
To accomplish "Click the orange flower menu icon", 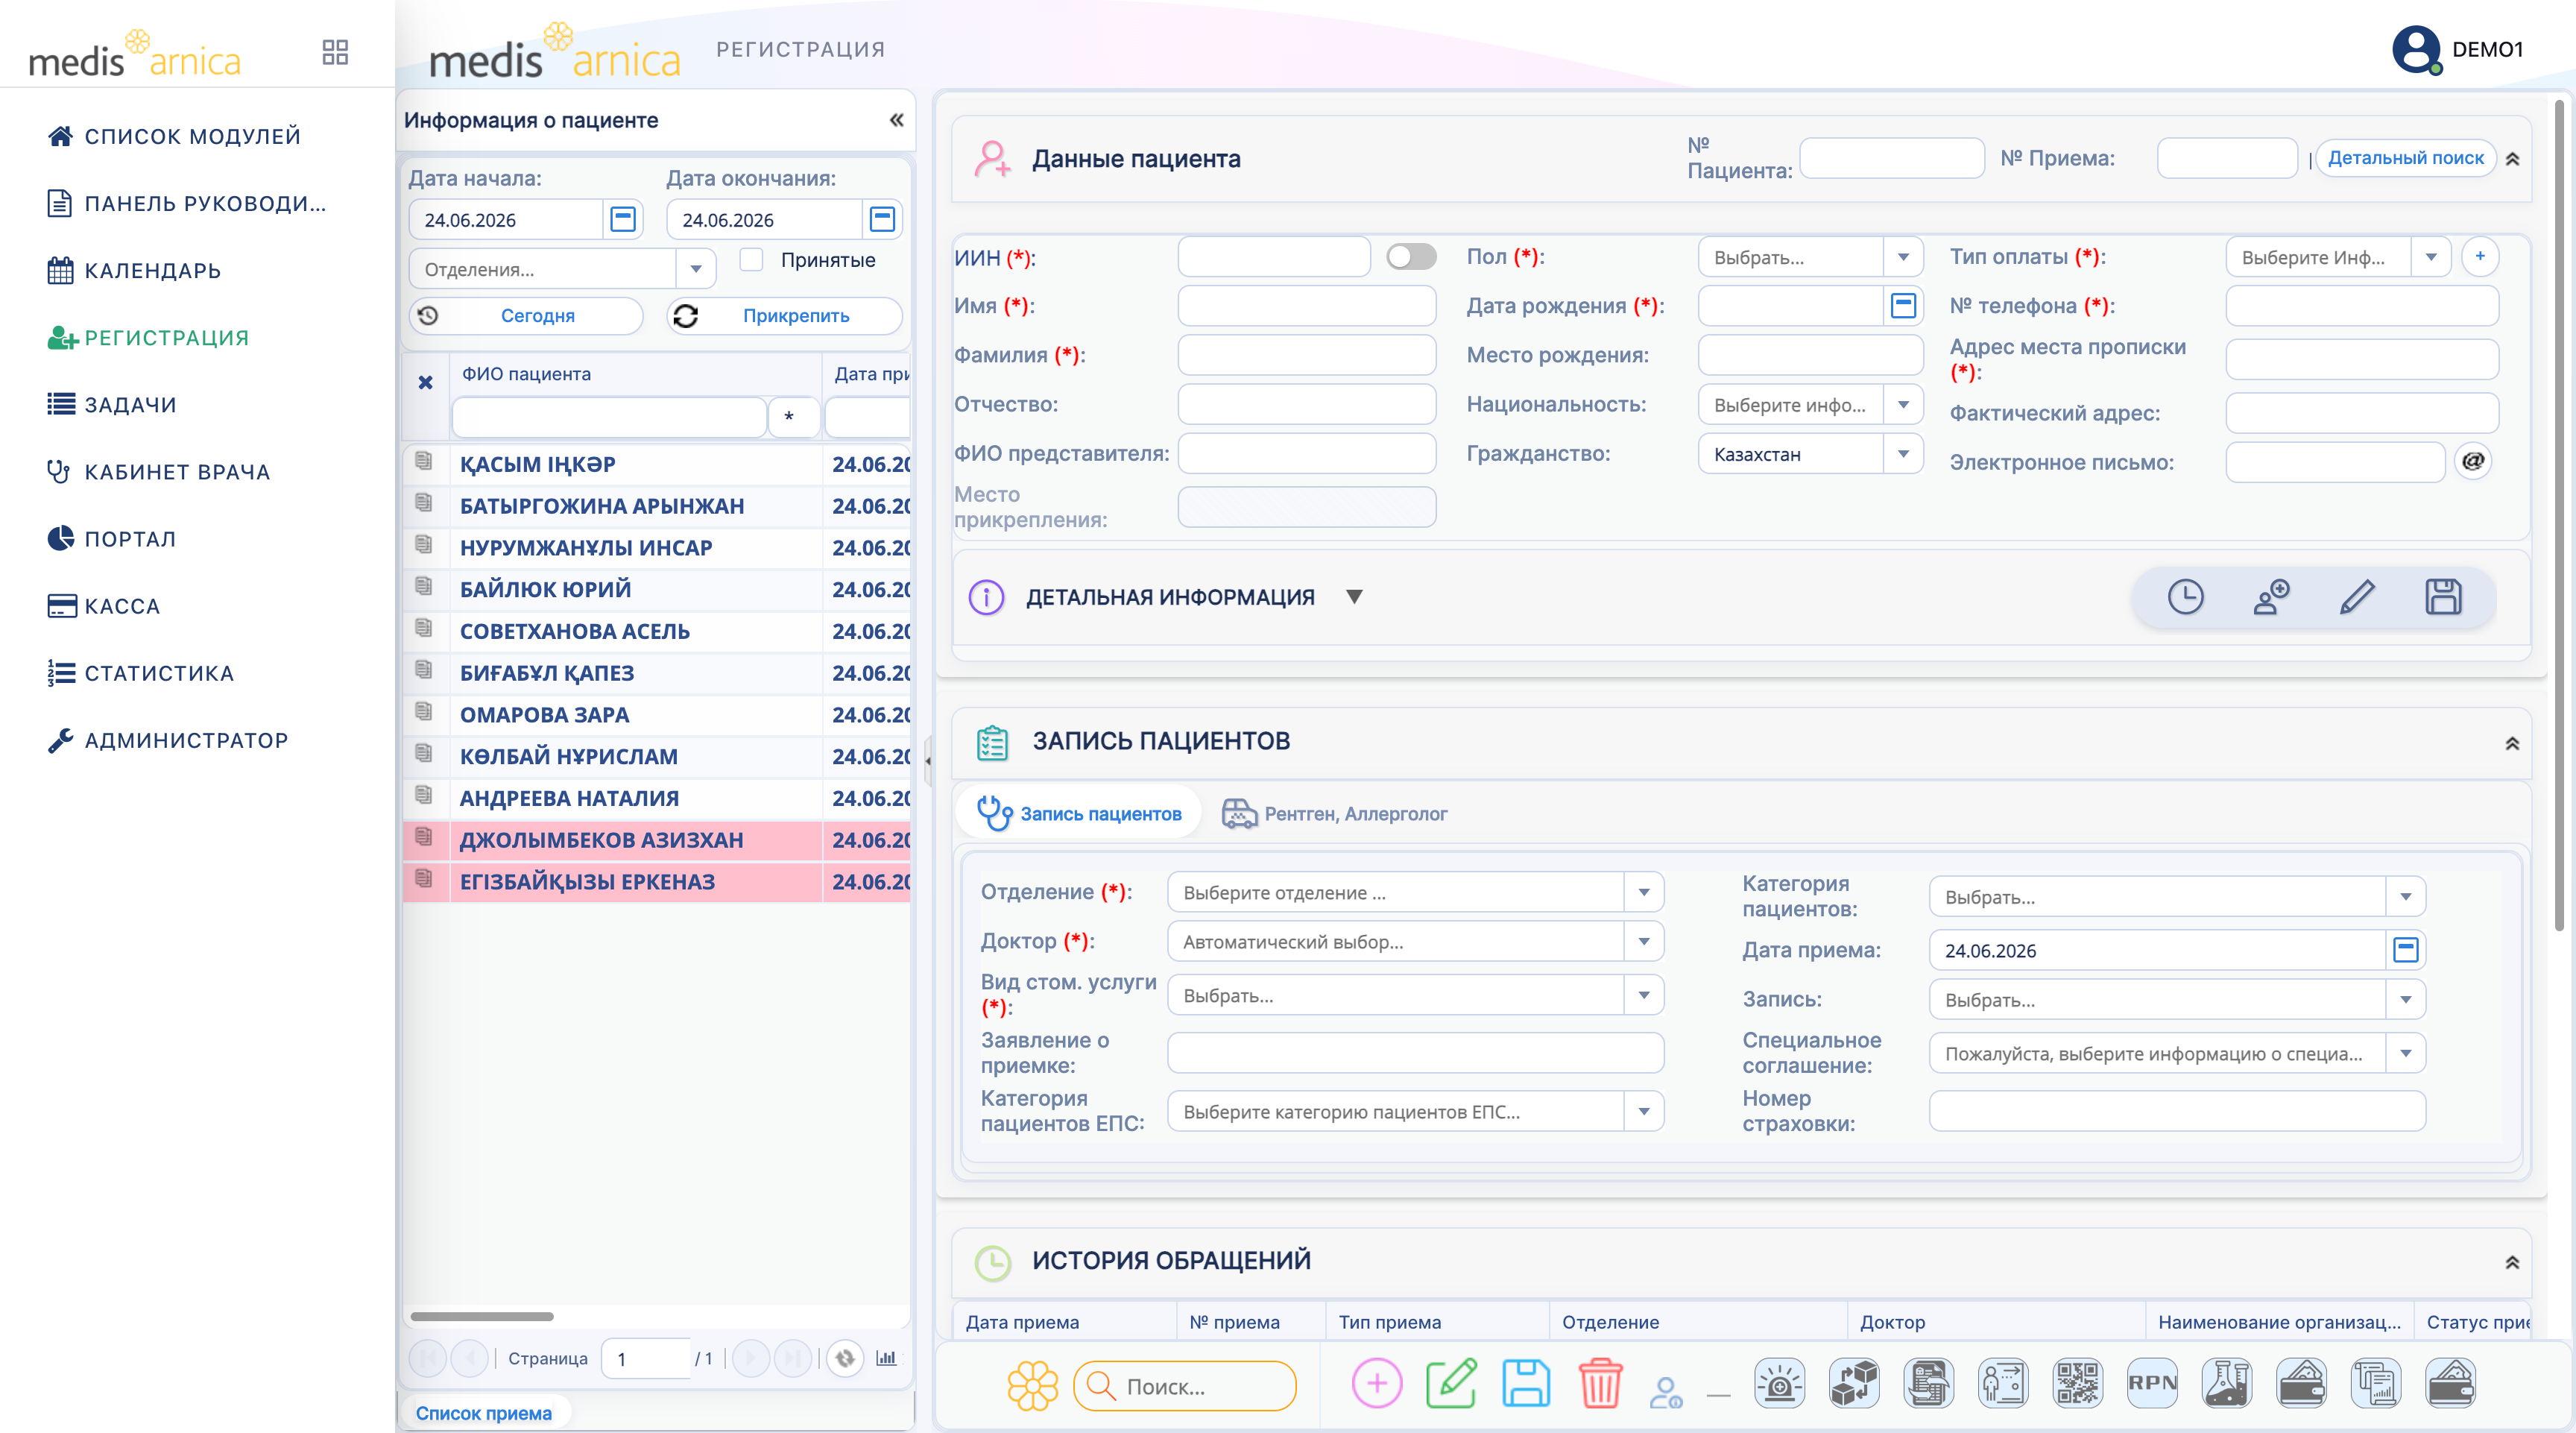I will (x=1032, y=1386).
